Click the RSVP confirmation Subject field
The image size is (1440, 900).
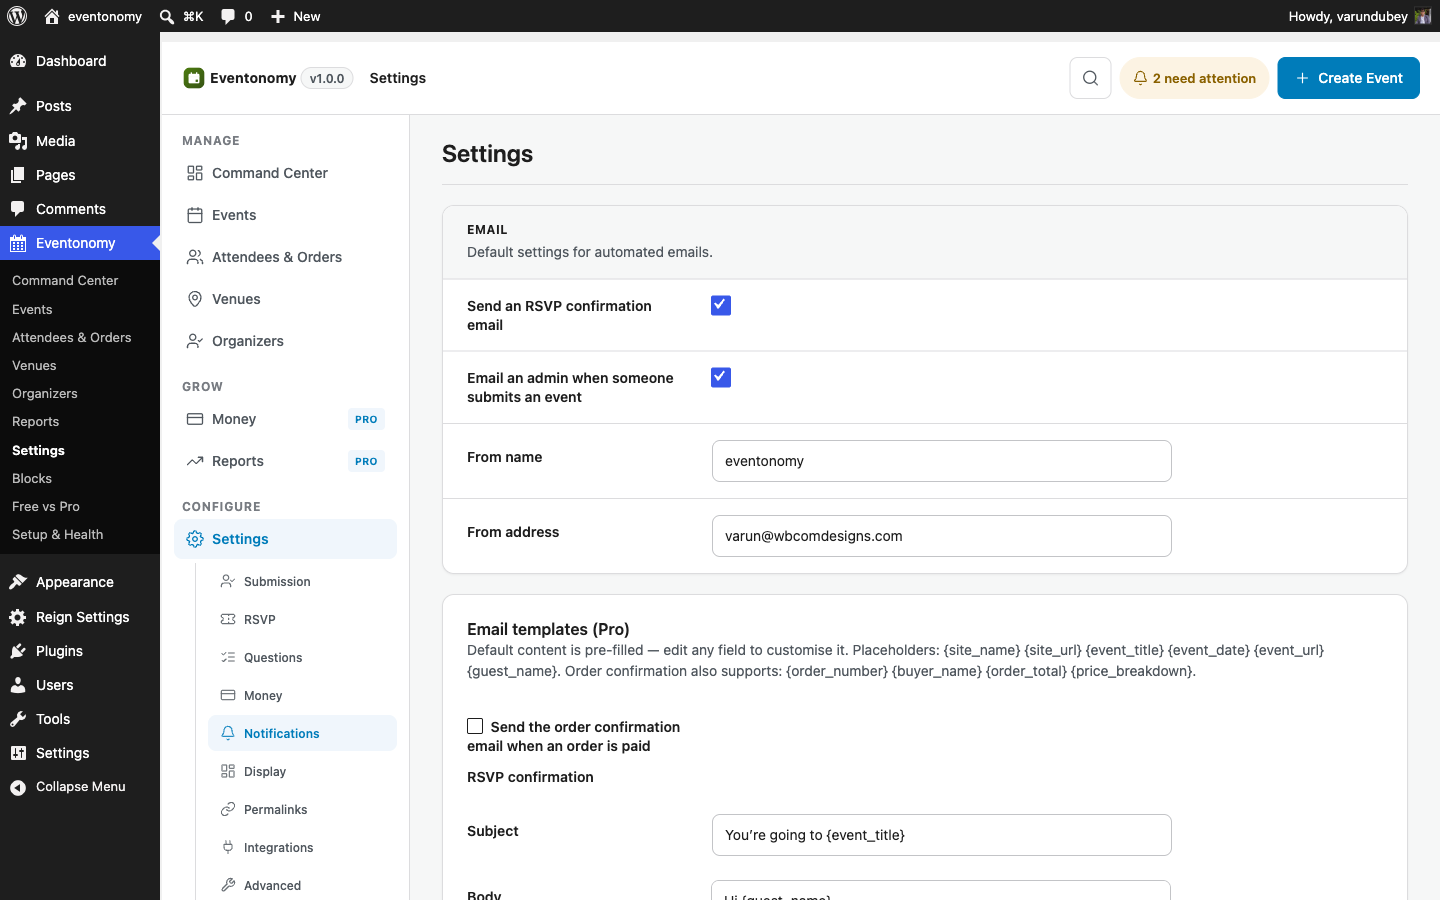tap(941, 835)
